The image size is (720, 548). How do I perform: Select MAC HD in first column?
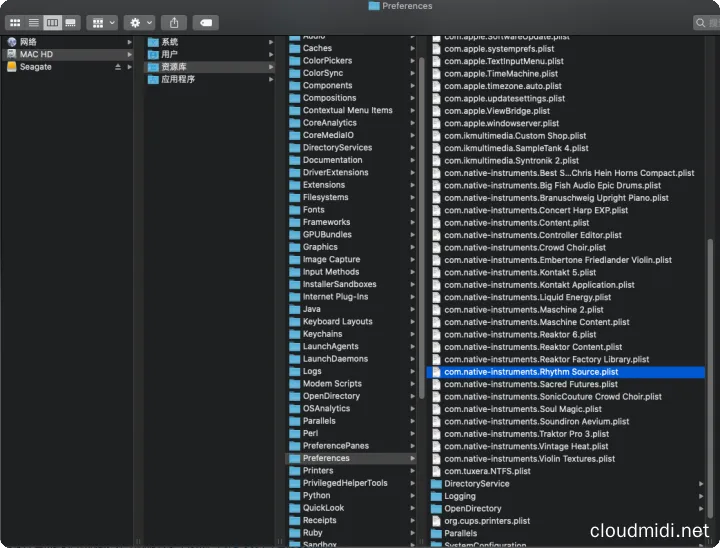(36, 54)
